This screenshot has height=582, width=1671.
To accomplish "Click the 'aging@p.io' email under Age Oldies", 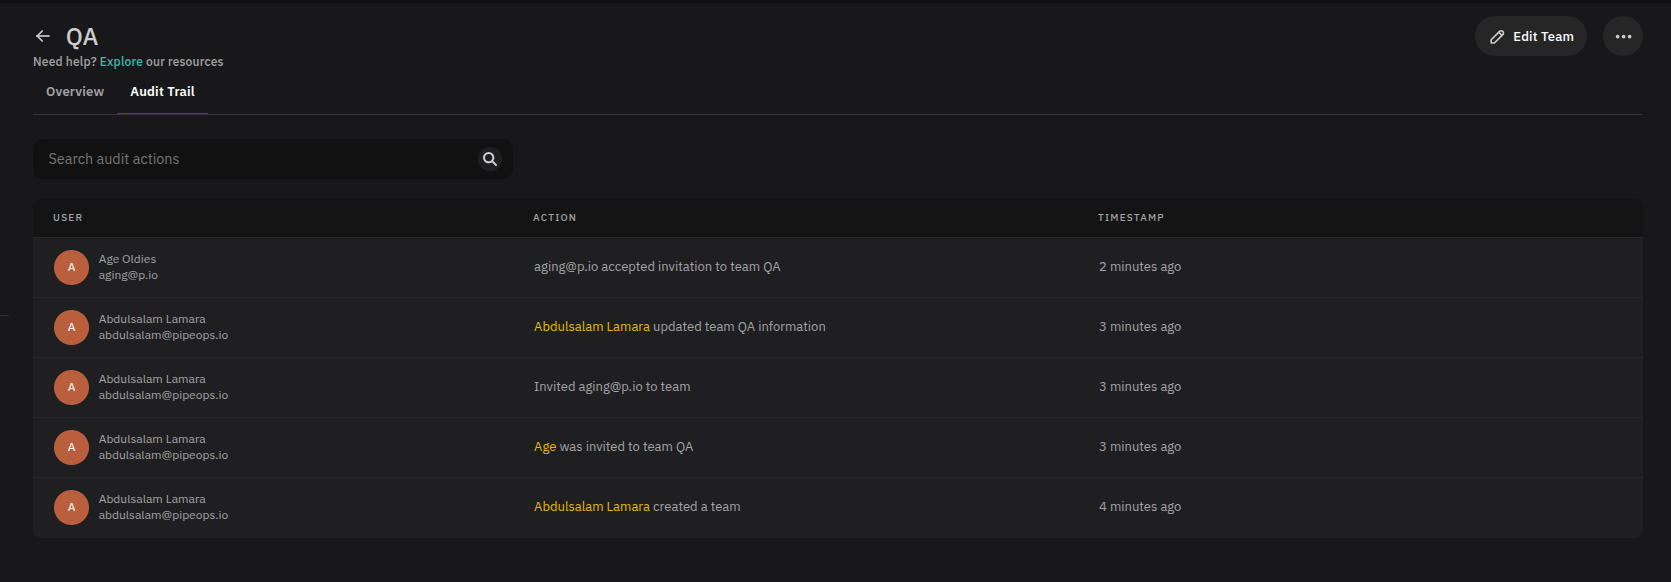I will [x=128, y=275].
